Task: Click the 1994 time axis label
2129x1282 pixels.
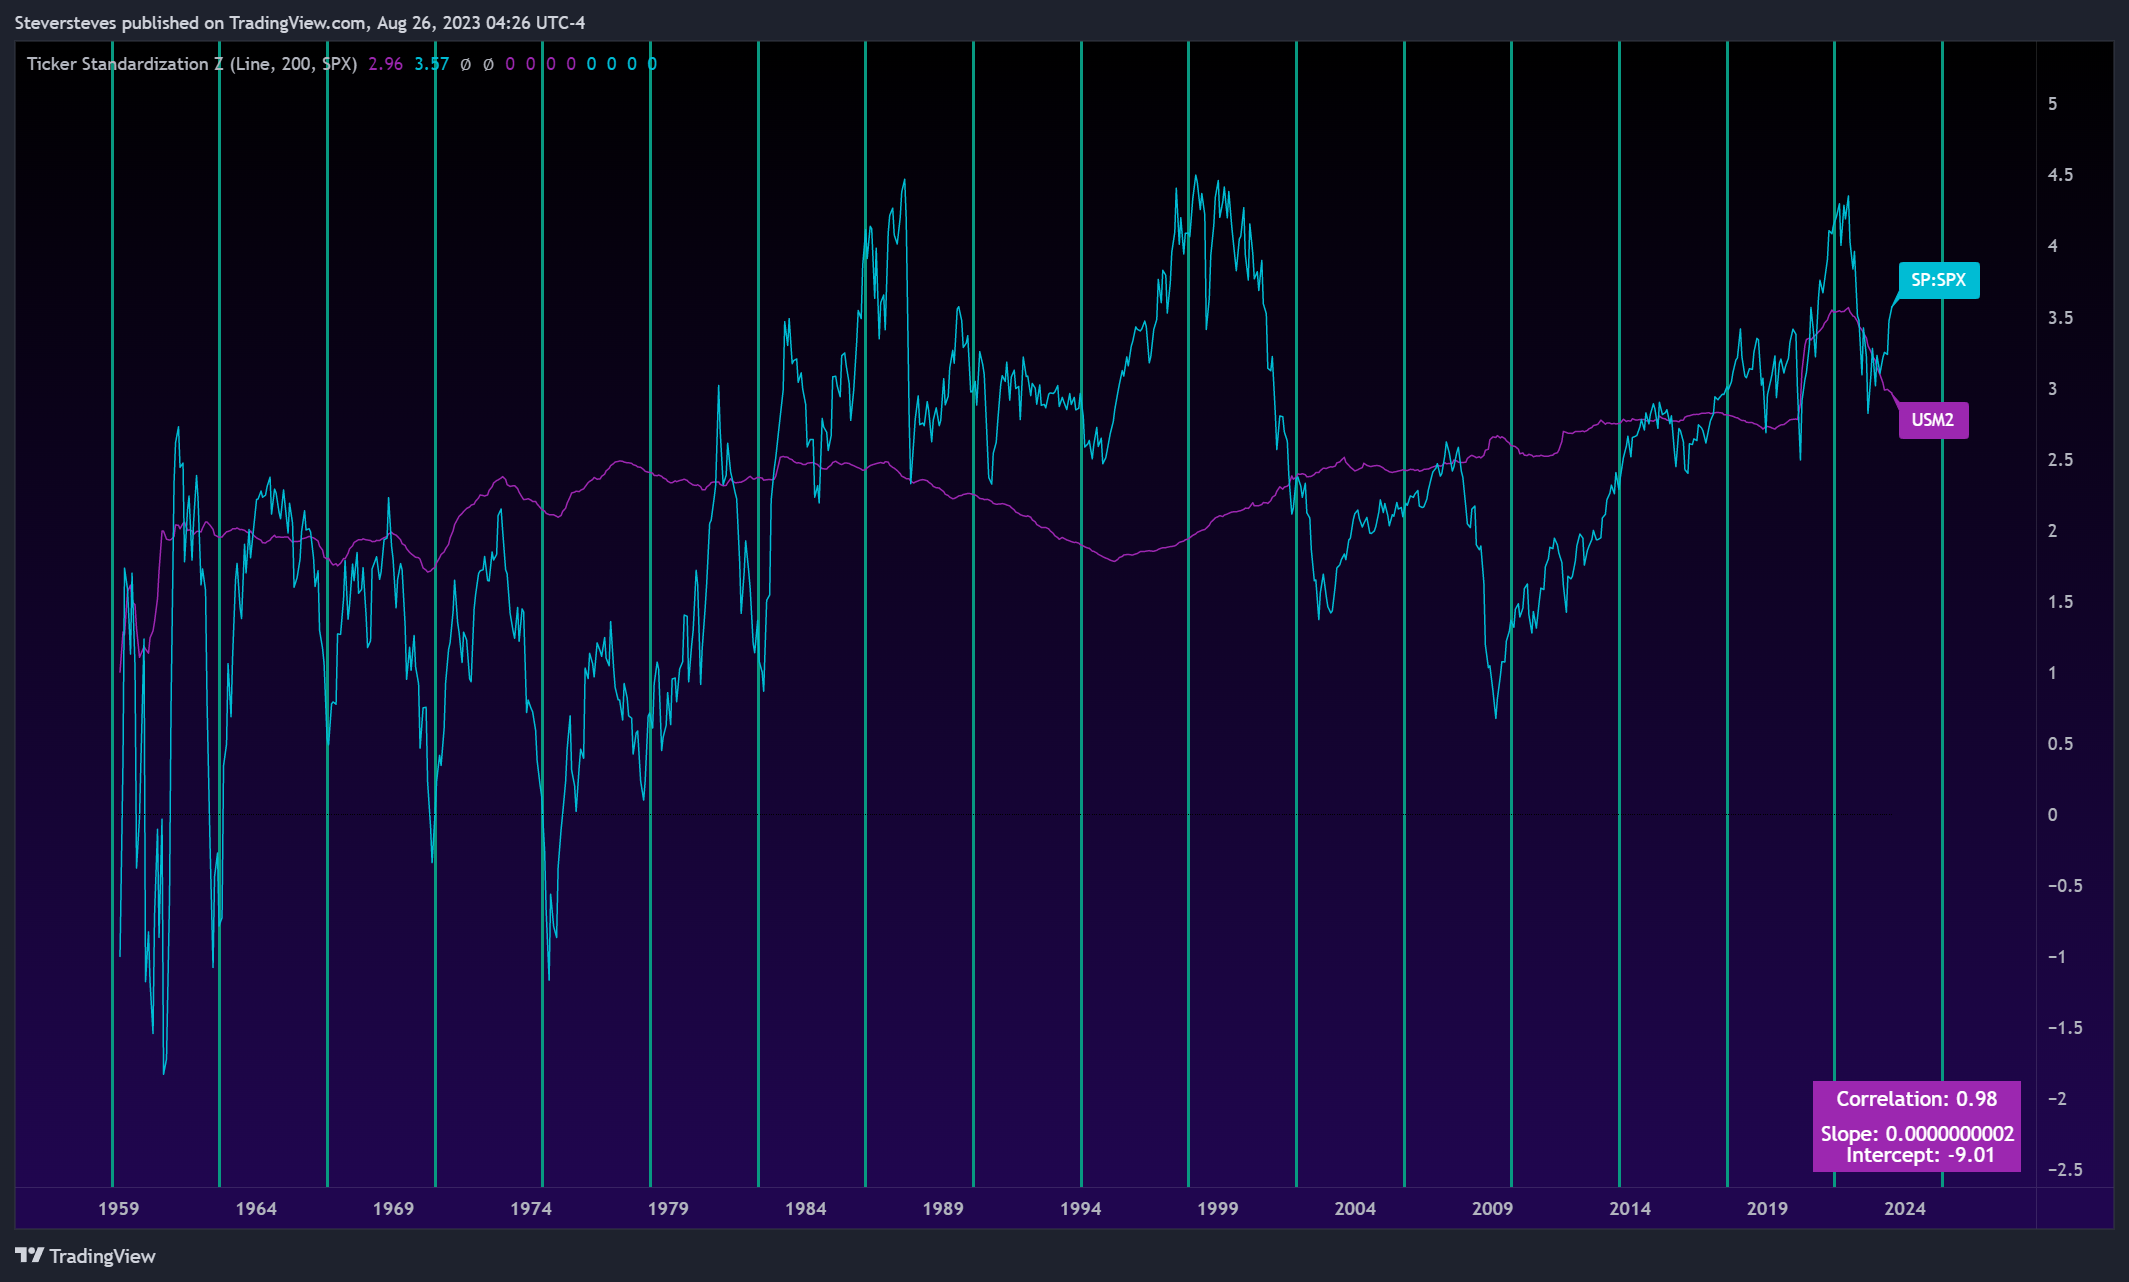Action: [1080, 1208]
